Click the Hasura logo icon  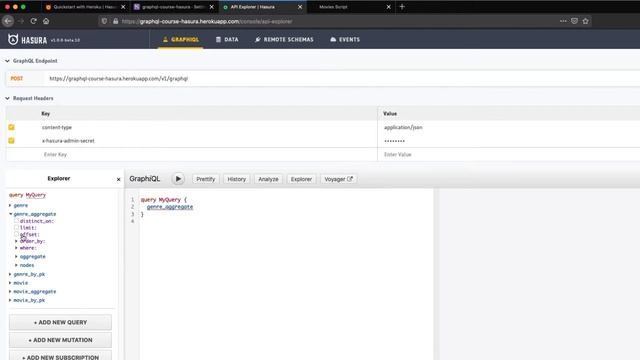click(x=13, y=40)
